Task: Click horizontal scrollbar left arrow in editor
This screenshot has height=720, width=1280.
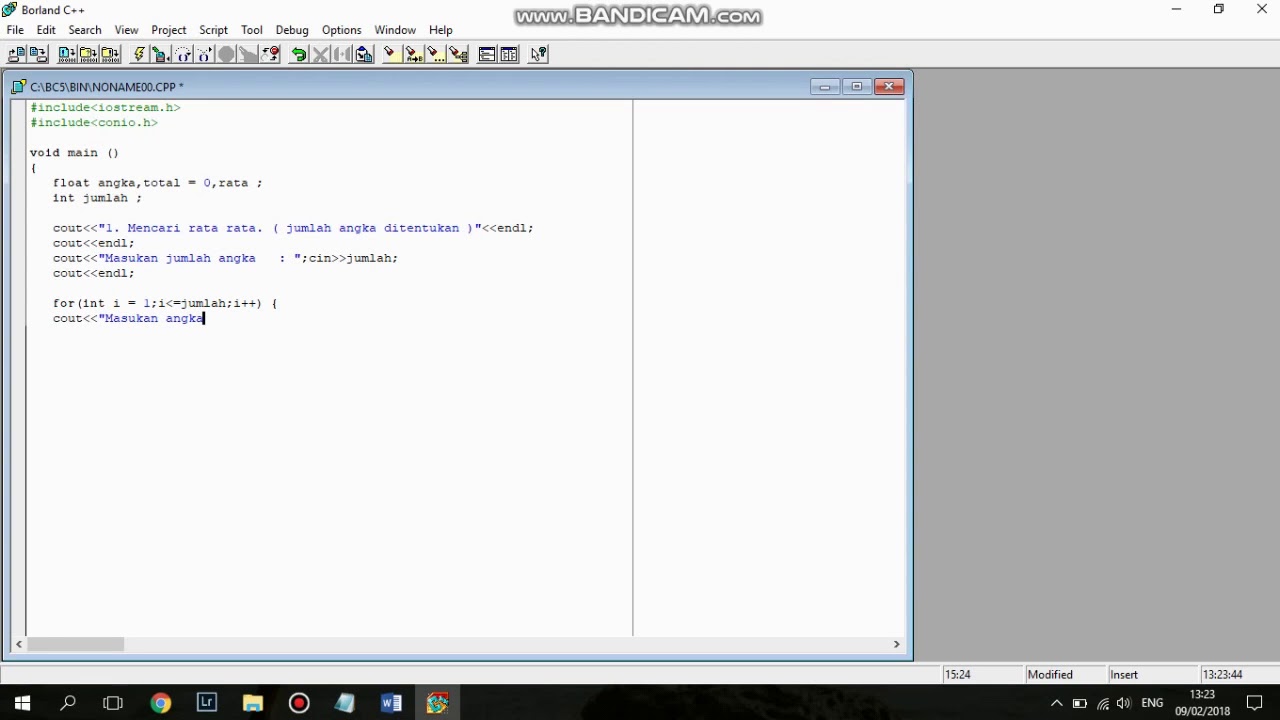Action: pos(19,645)
